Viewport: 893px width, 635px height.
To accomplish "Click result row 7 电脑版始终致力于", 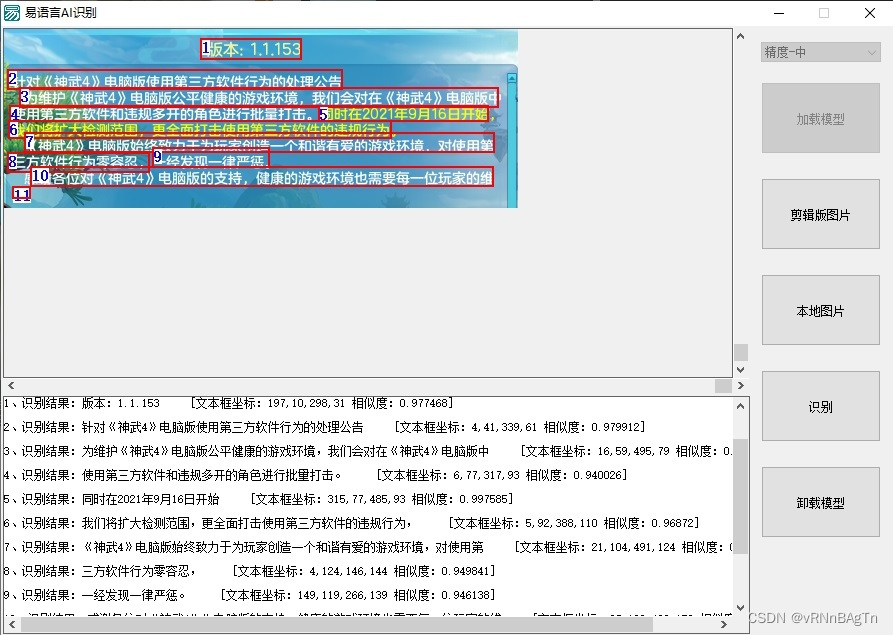I will click(368, 547).
